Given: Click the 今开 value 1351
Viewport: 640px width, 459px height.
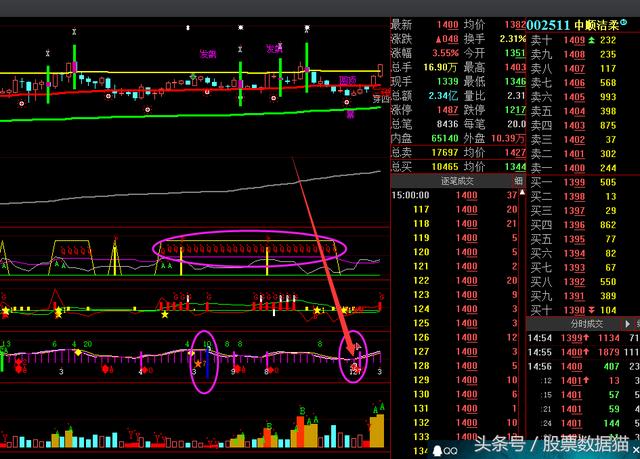Looking at the screenshot, I should coord(515,53).
